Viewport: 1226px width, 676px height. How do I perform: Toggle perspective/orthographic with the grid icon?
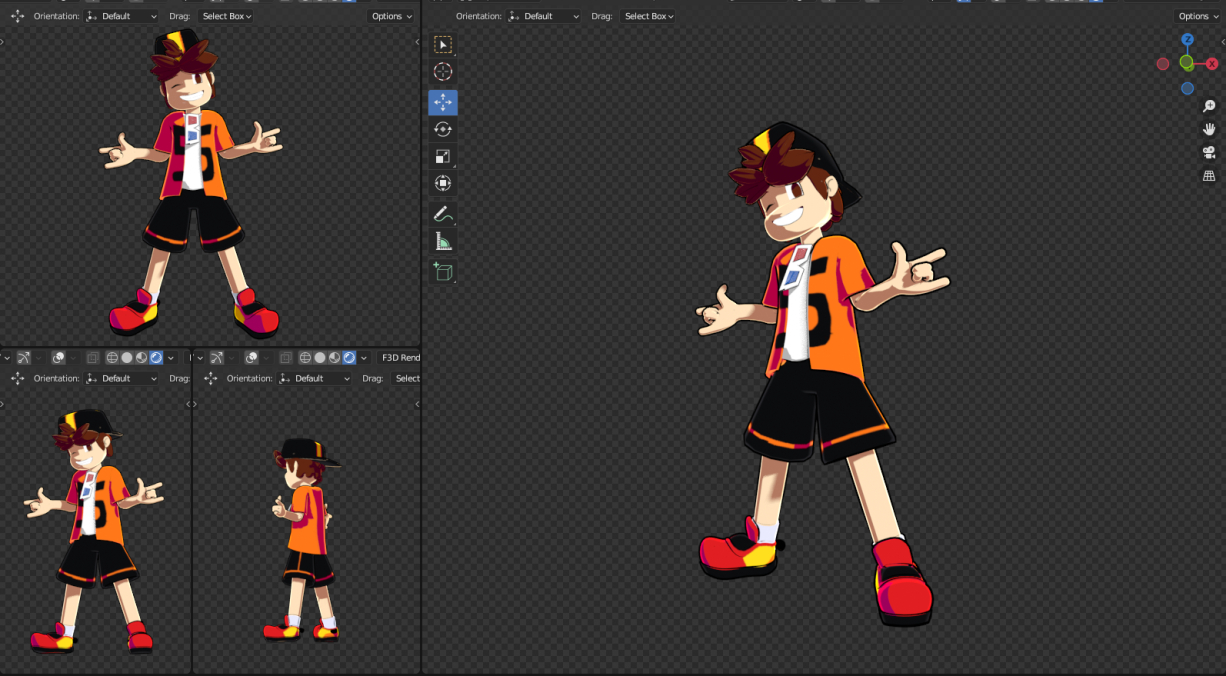point(1208,176)
